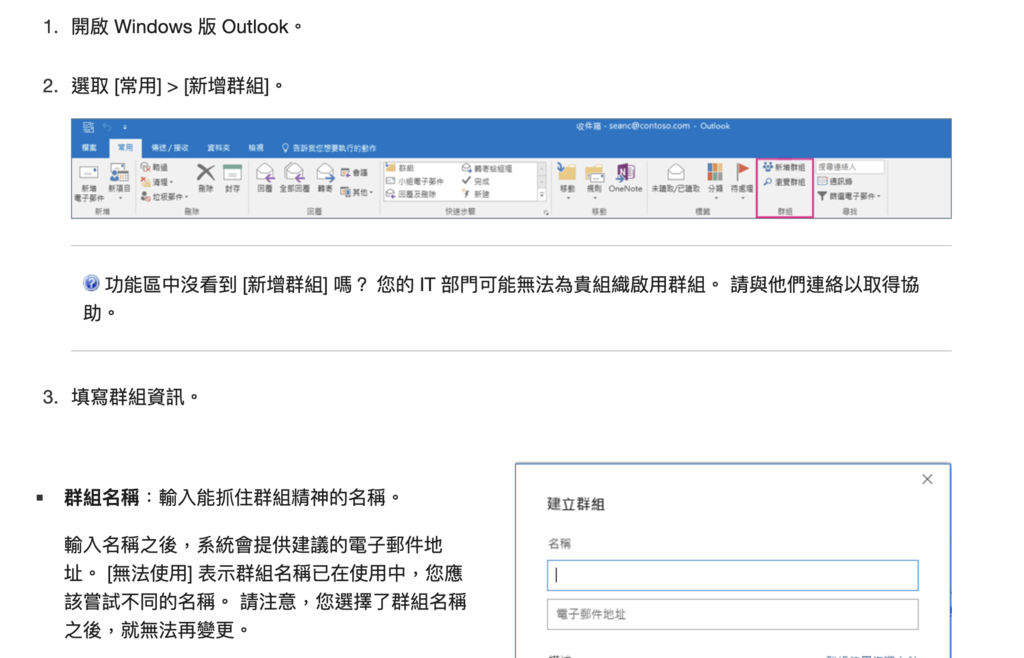This screenshot has width=1024, height=658.
Task: Select the 常用 (Home) ribbon tab
Action: 125,148
